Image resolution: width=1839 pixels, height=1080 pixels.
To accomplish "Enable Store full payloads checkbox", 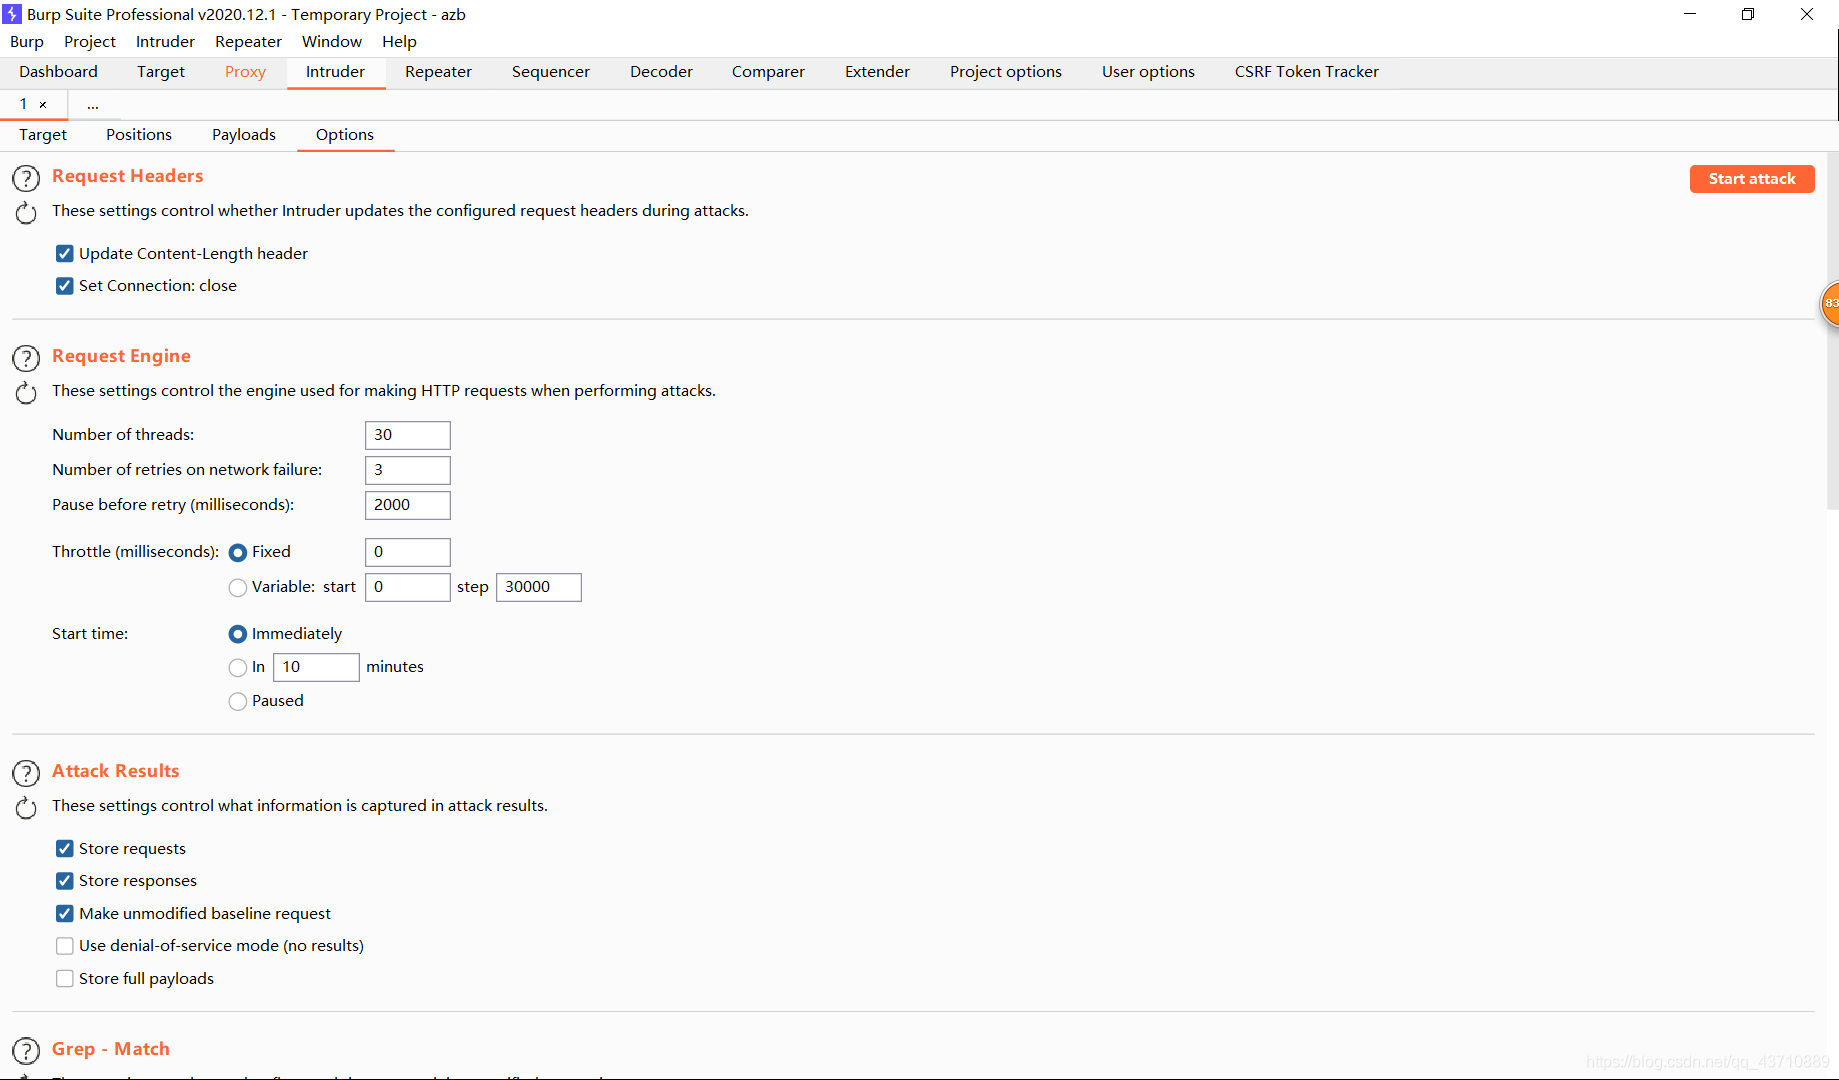I will 65,979.
